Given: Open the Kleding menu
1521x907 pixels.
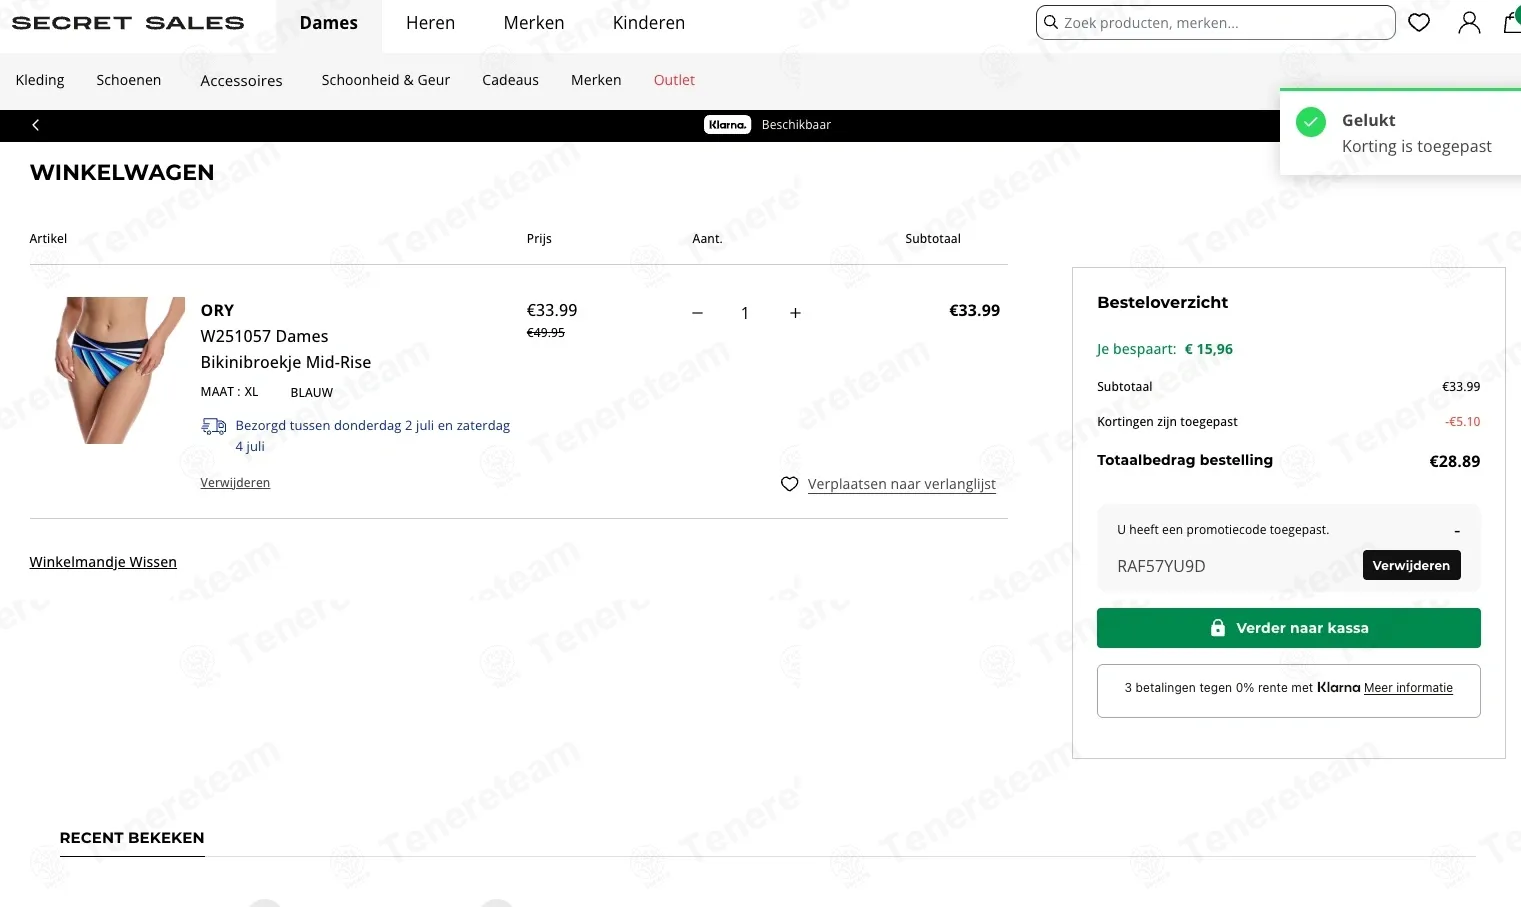Looking at the screenshot, I should [40, 80].
